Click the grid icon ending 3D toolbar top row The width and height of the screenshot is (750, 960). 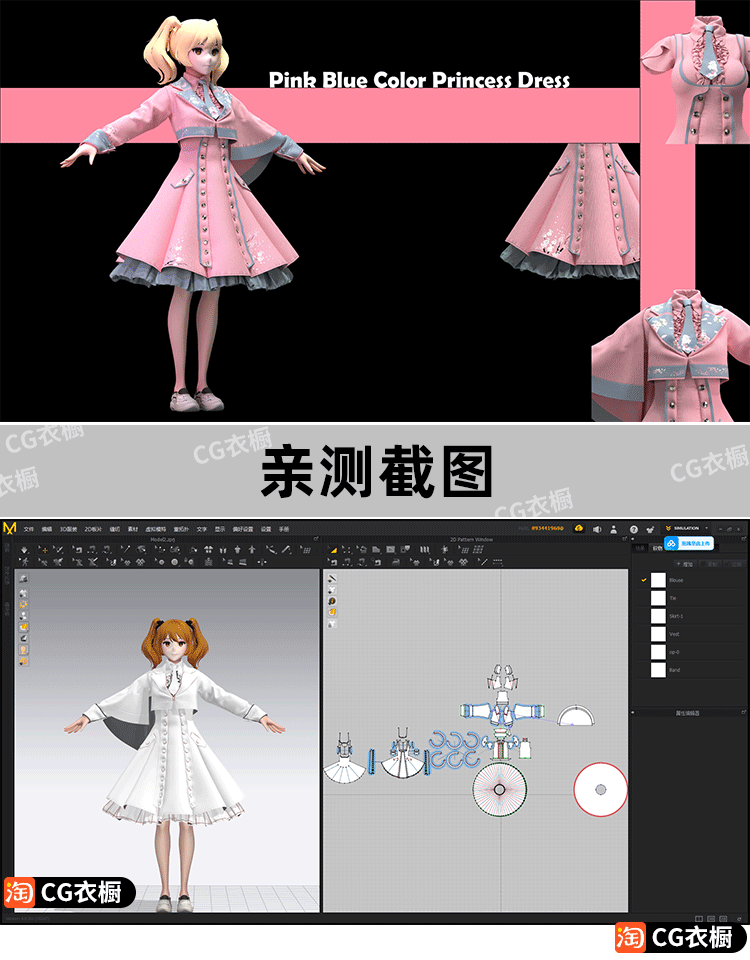[x=307, y=550]
